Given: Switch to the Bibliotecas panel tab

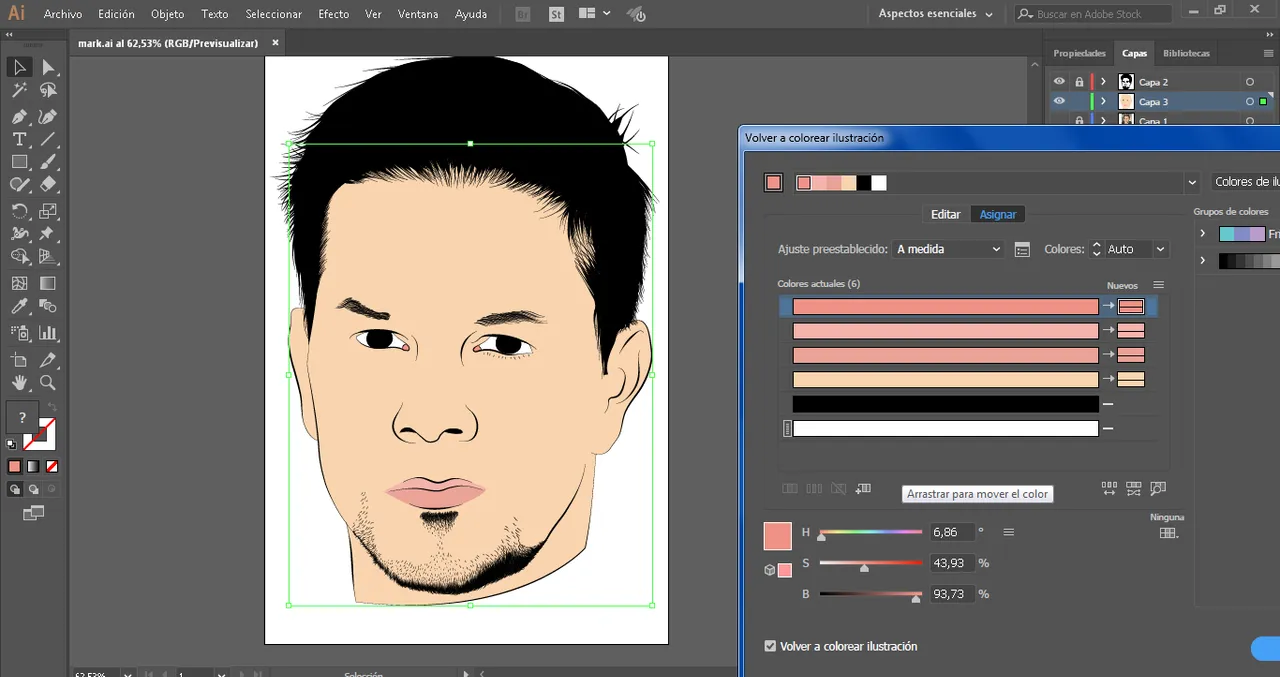Looking at the screenshot, I should coord(1186,53).
